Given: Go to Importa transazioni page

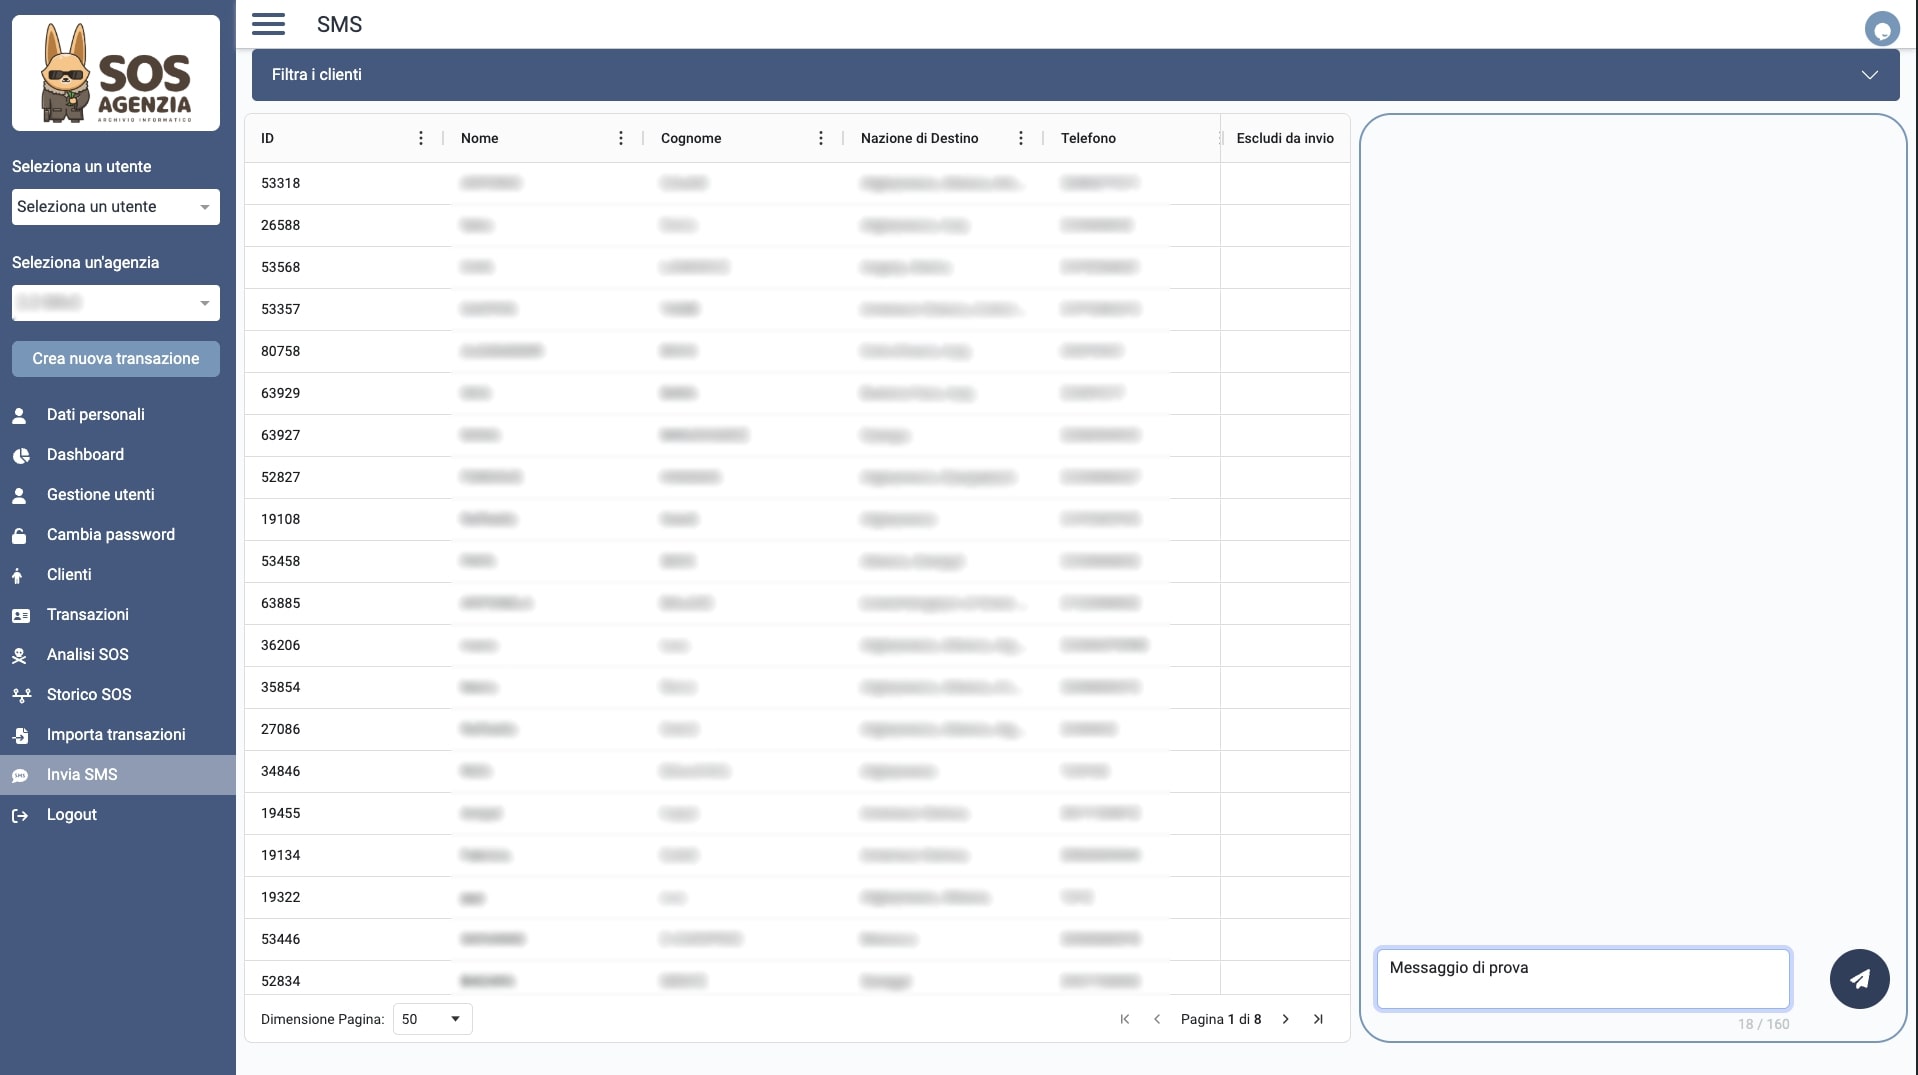Looking at the screenshot, I should [116, 735].
